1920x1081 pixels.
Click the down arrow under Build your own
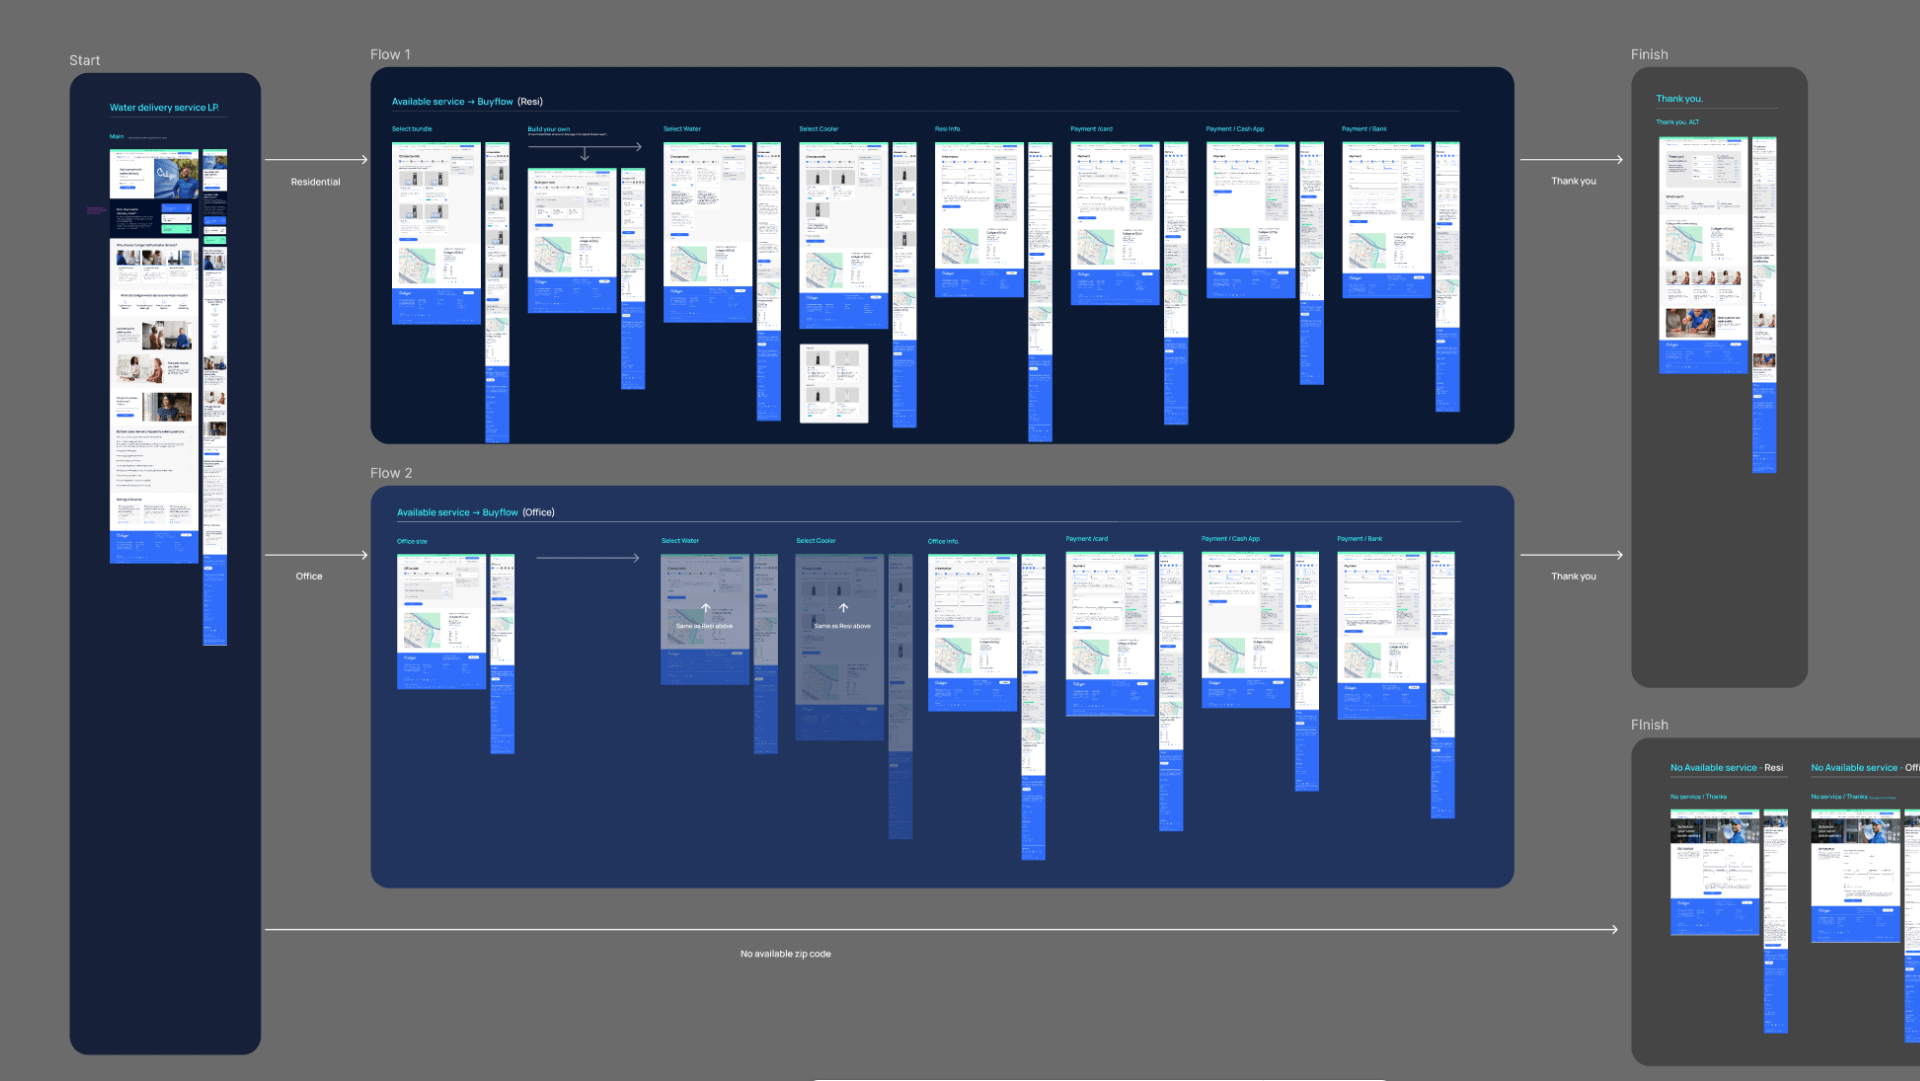point(585,155)
